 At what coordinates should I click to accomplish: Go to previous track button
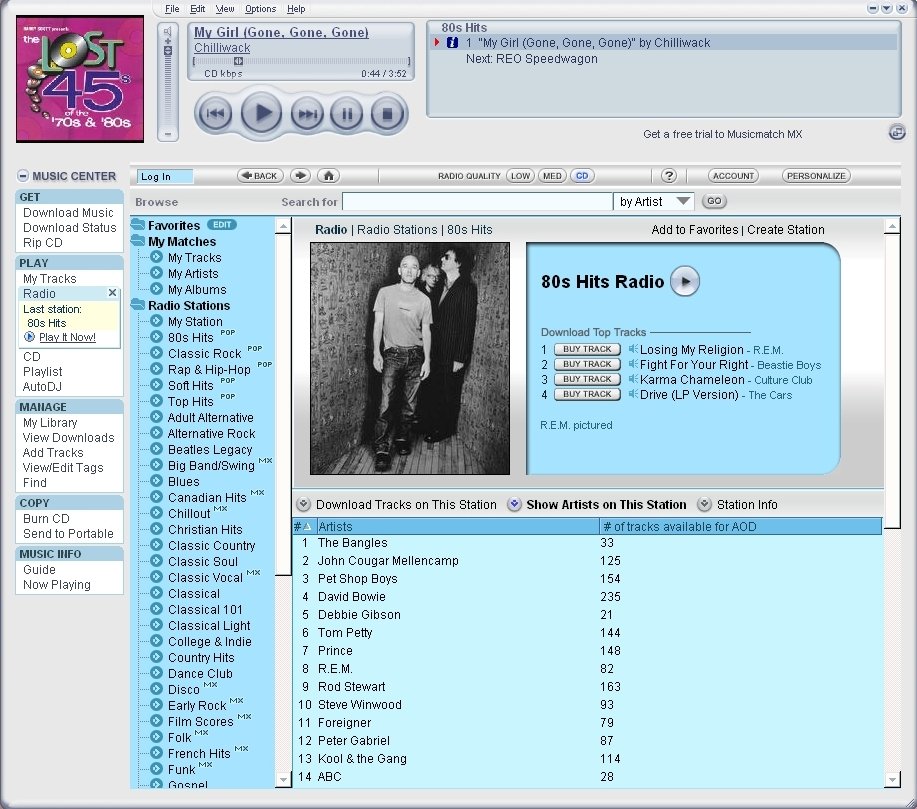coord(215,114)
